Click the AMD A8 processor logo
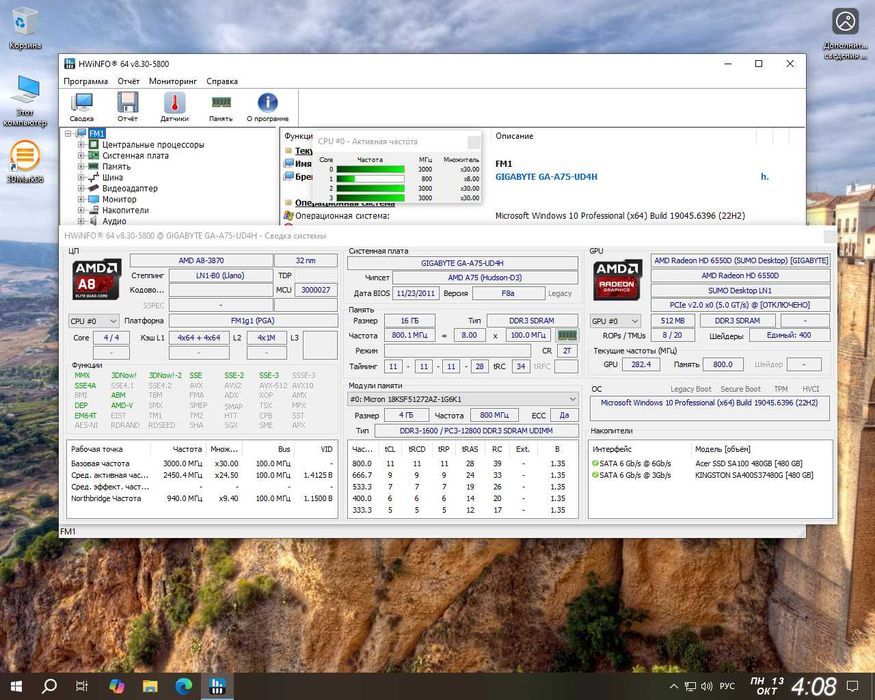875x700 pixels. pyautogui.click(x=97, y=279)
